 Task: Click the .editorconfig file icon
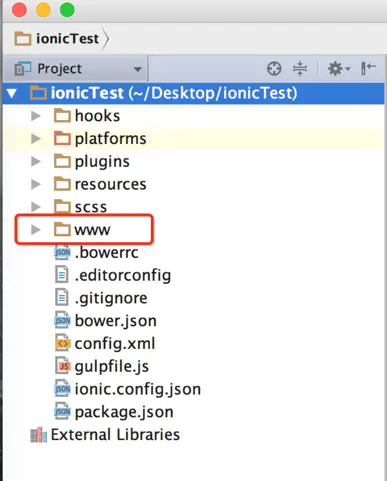(x=62, y=275)
